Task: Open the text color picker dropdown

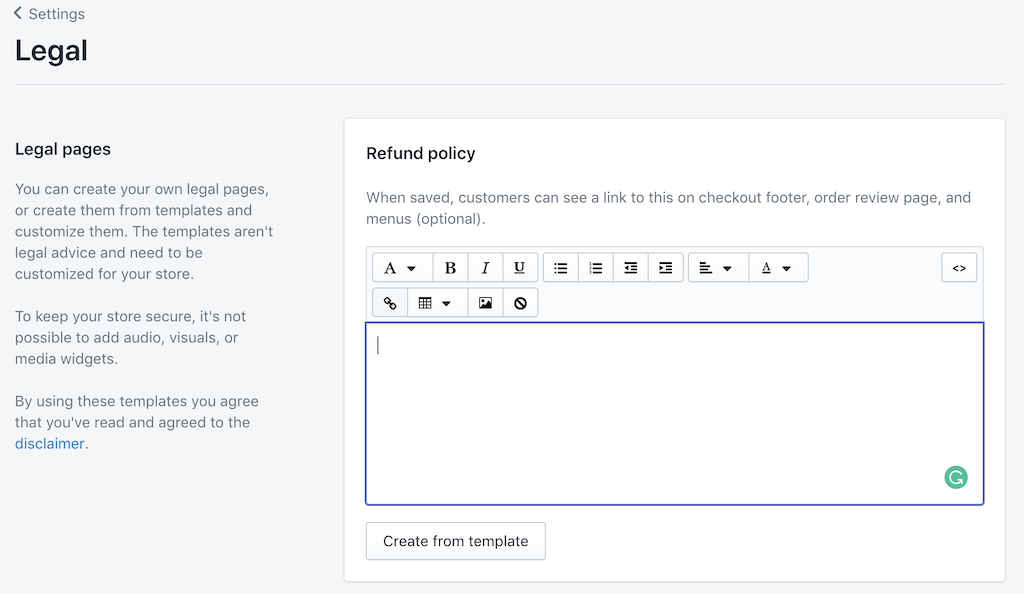Action: tap(777, 268)
